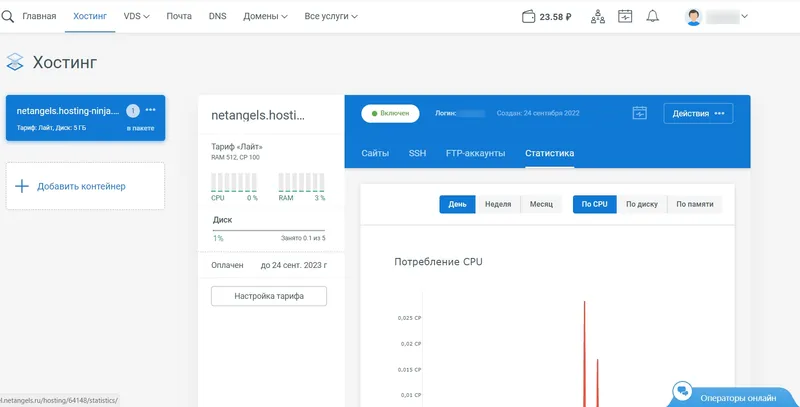Go to Главная in the top menu
800x407 pixels.
coord(39,16)
